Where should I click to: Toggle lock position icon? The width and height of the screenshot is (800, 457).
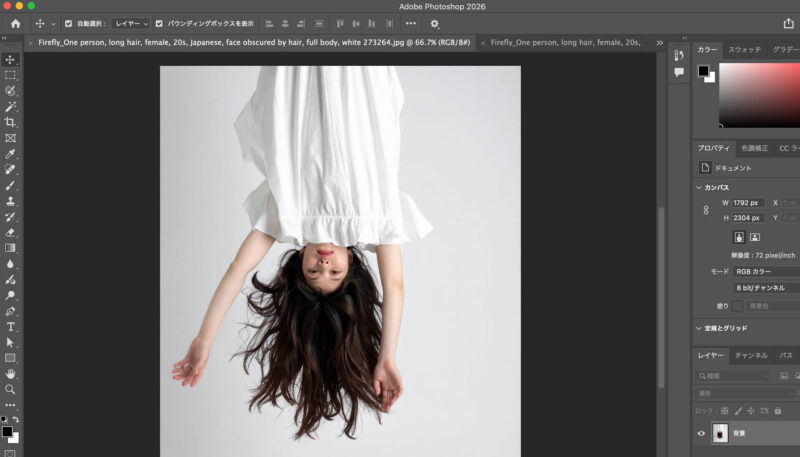(751, 411)
